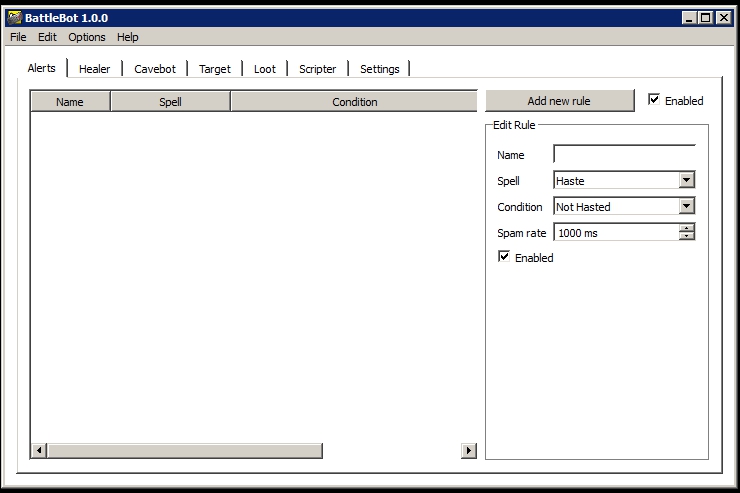Click the horizontal scrollbar right arrow
740x493 pixels.
(x=468, y=451)
